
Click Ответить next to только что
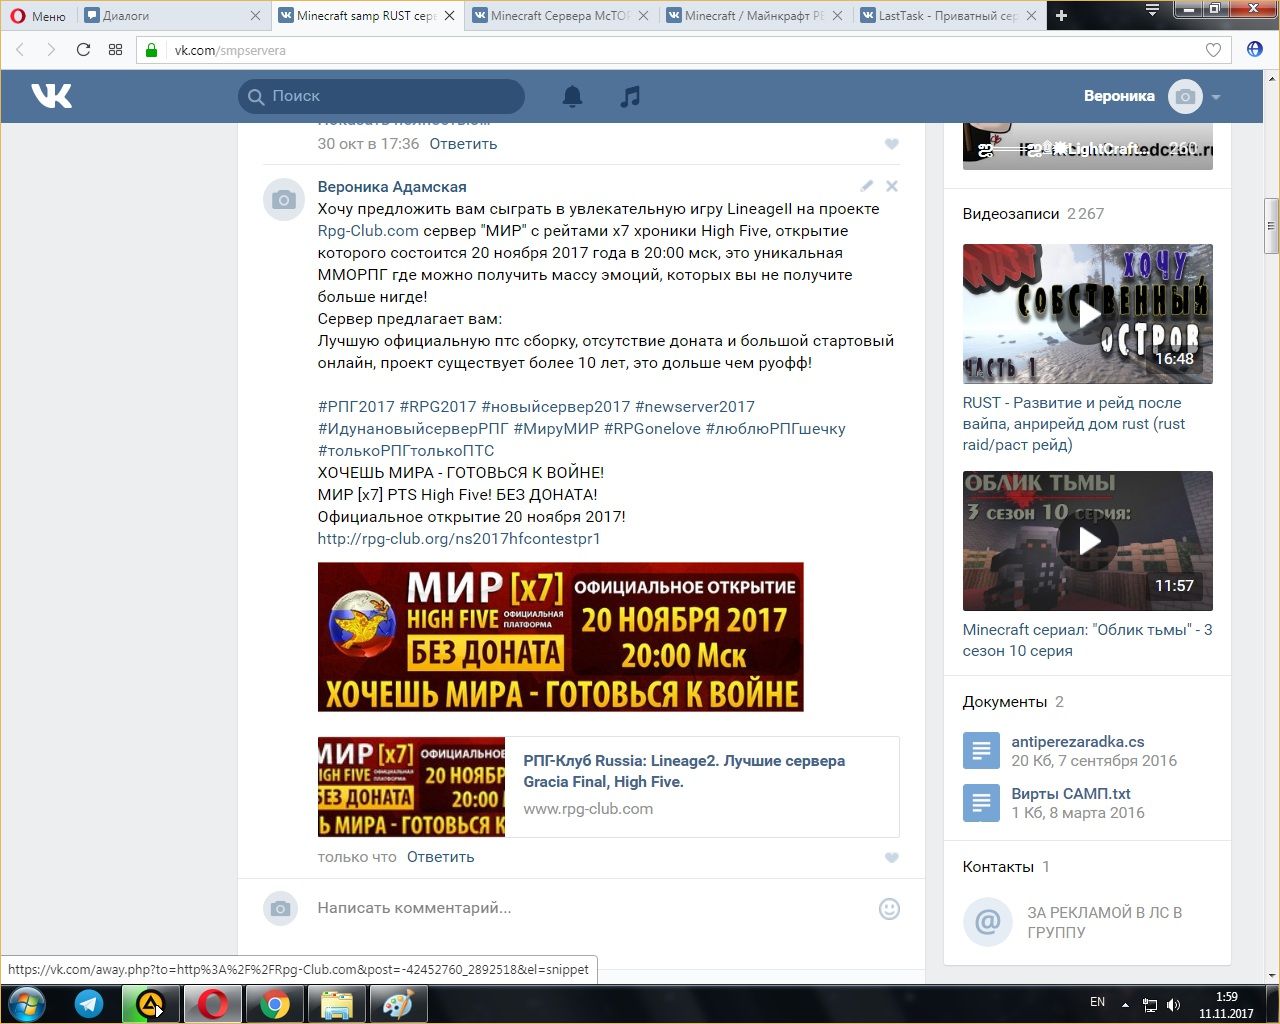pyautogui.click(x=440, y=857)
